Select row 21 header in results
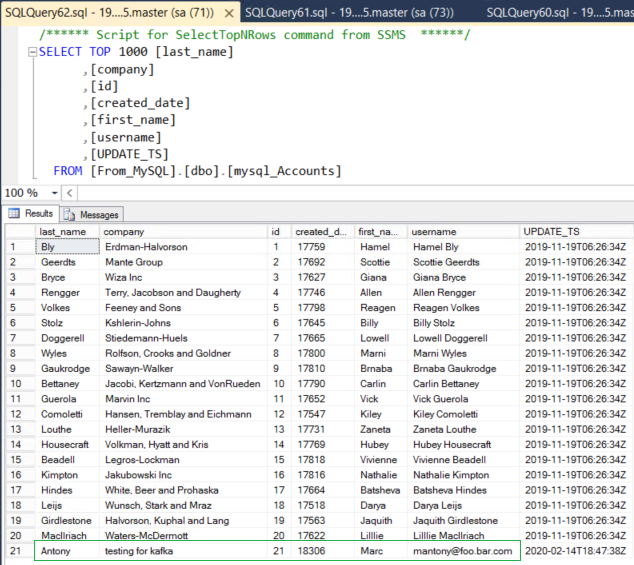The height and width of the screenshot is (565, 634). (x=20, y=551)
